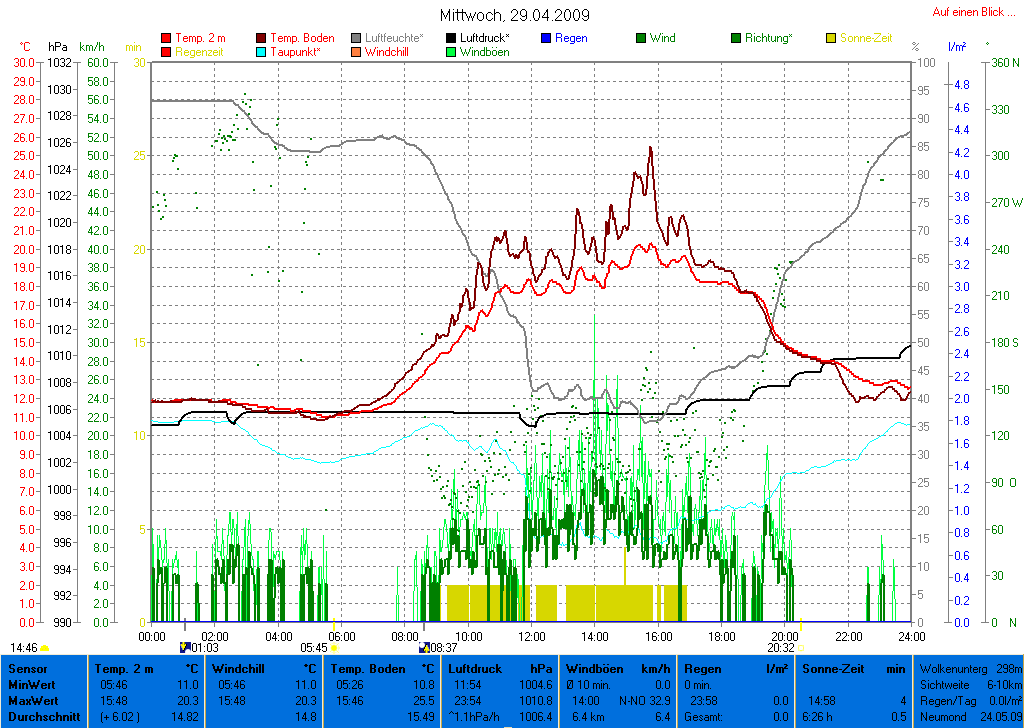The width and height of the screenshot is (1024, 728).
Task: Toggle the Wind series legend label
Action: 662,38
